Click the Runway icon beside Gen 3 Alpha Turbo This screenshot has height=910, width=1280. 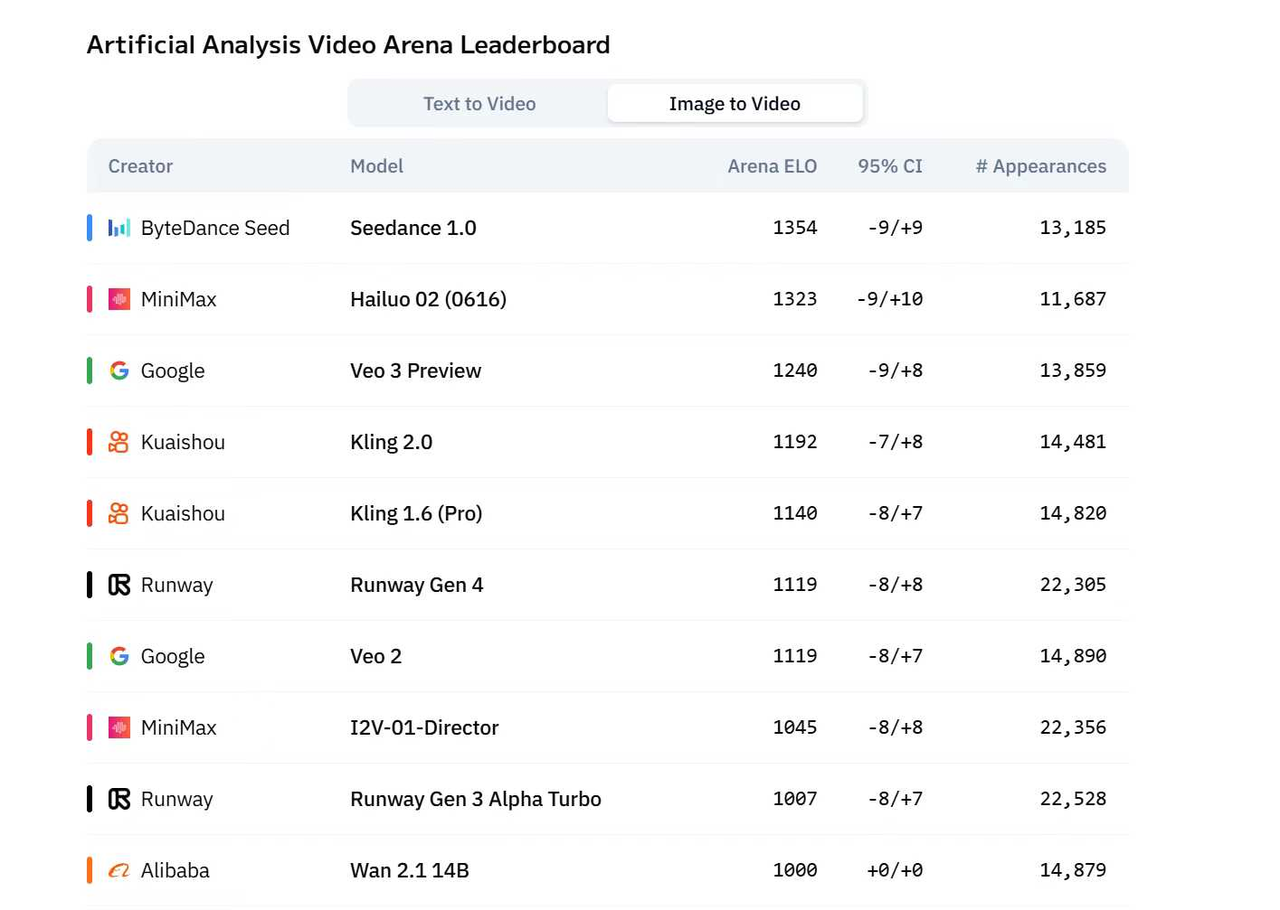tap(119, 799)
